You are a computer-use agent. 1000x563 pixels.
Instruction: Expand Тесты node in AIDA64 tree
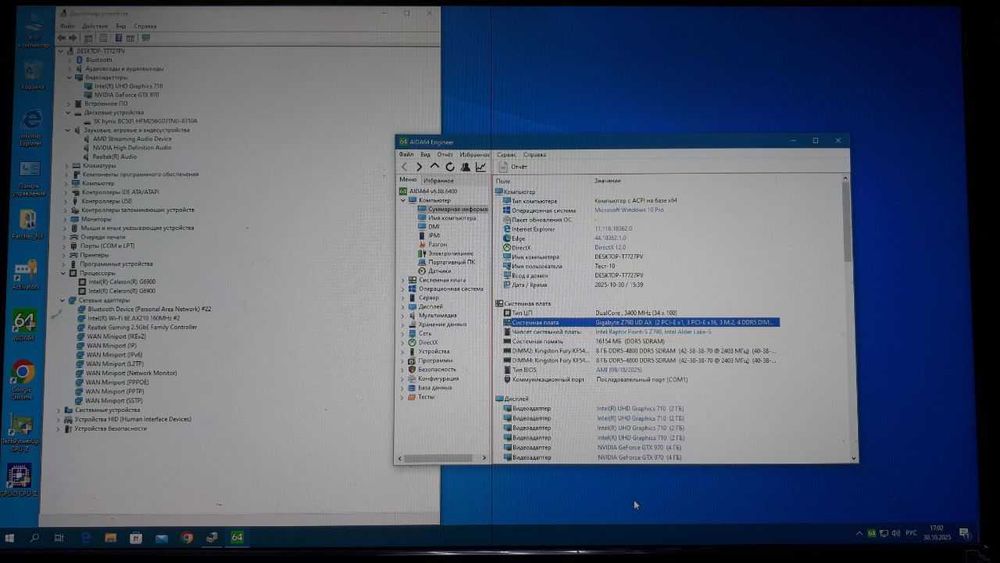click(x=403, y=397)
